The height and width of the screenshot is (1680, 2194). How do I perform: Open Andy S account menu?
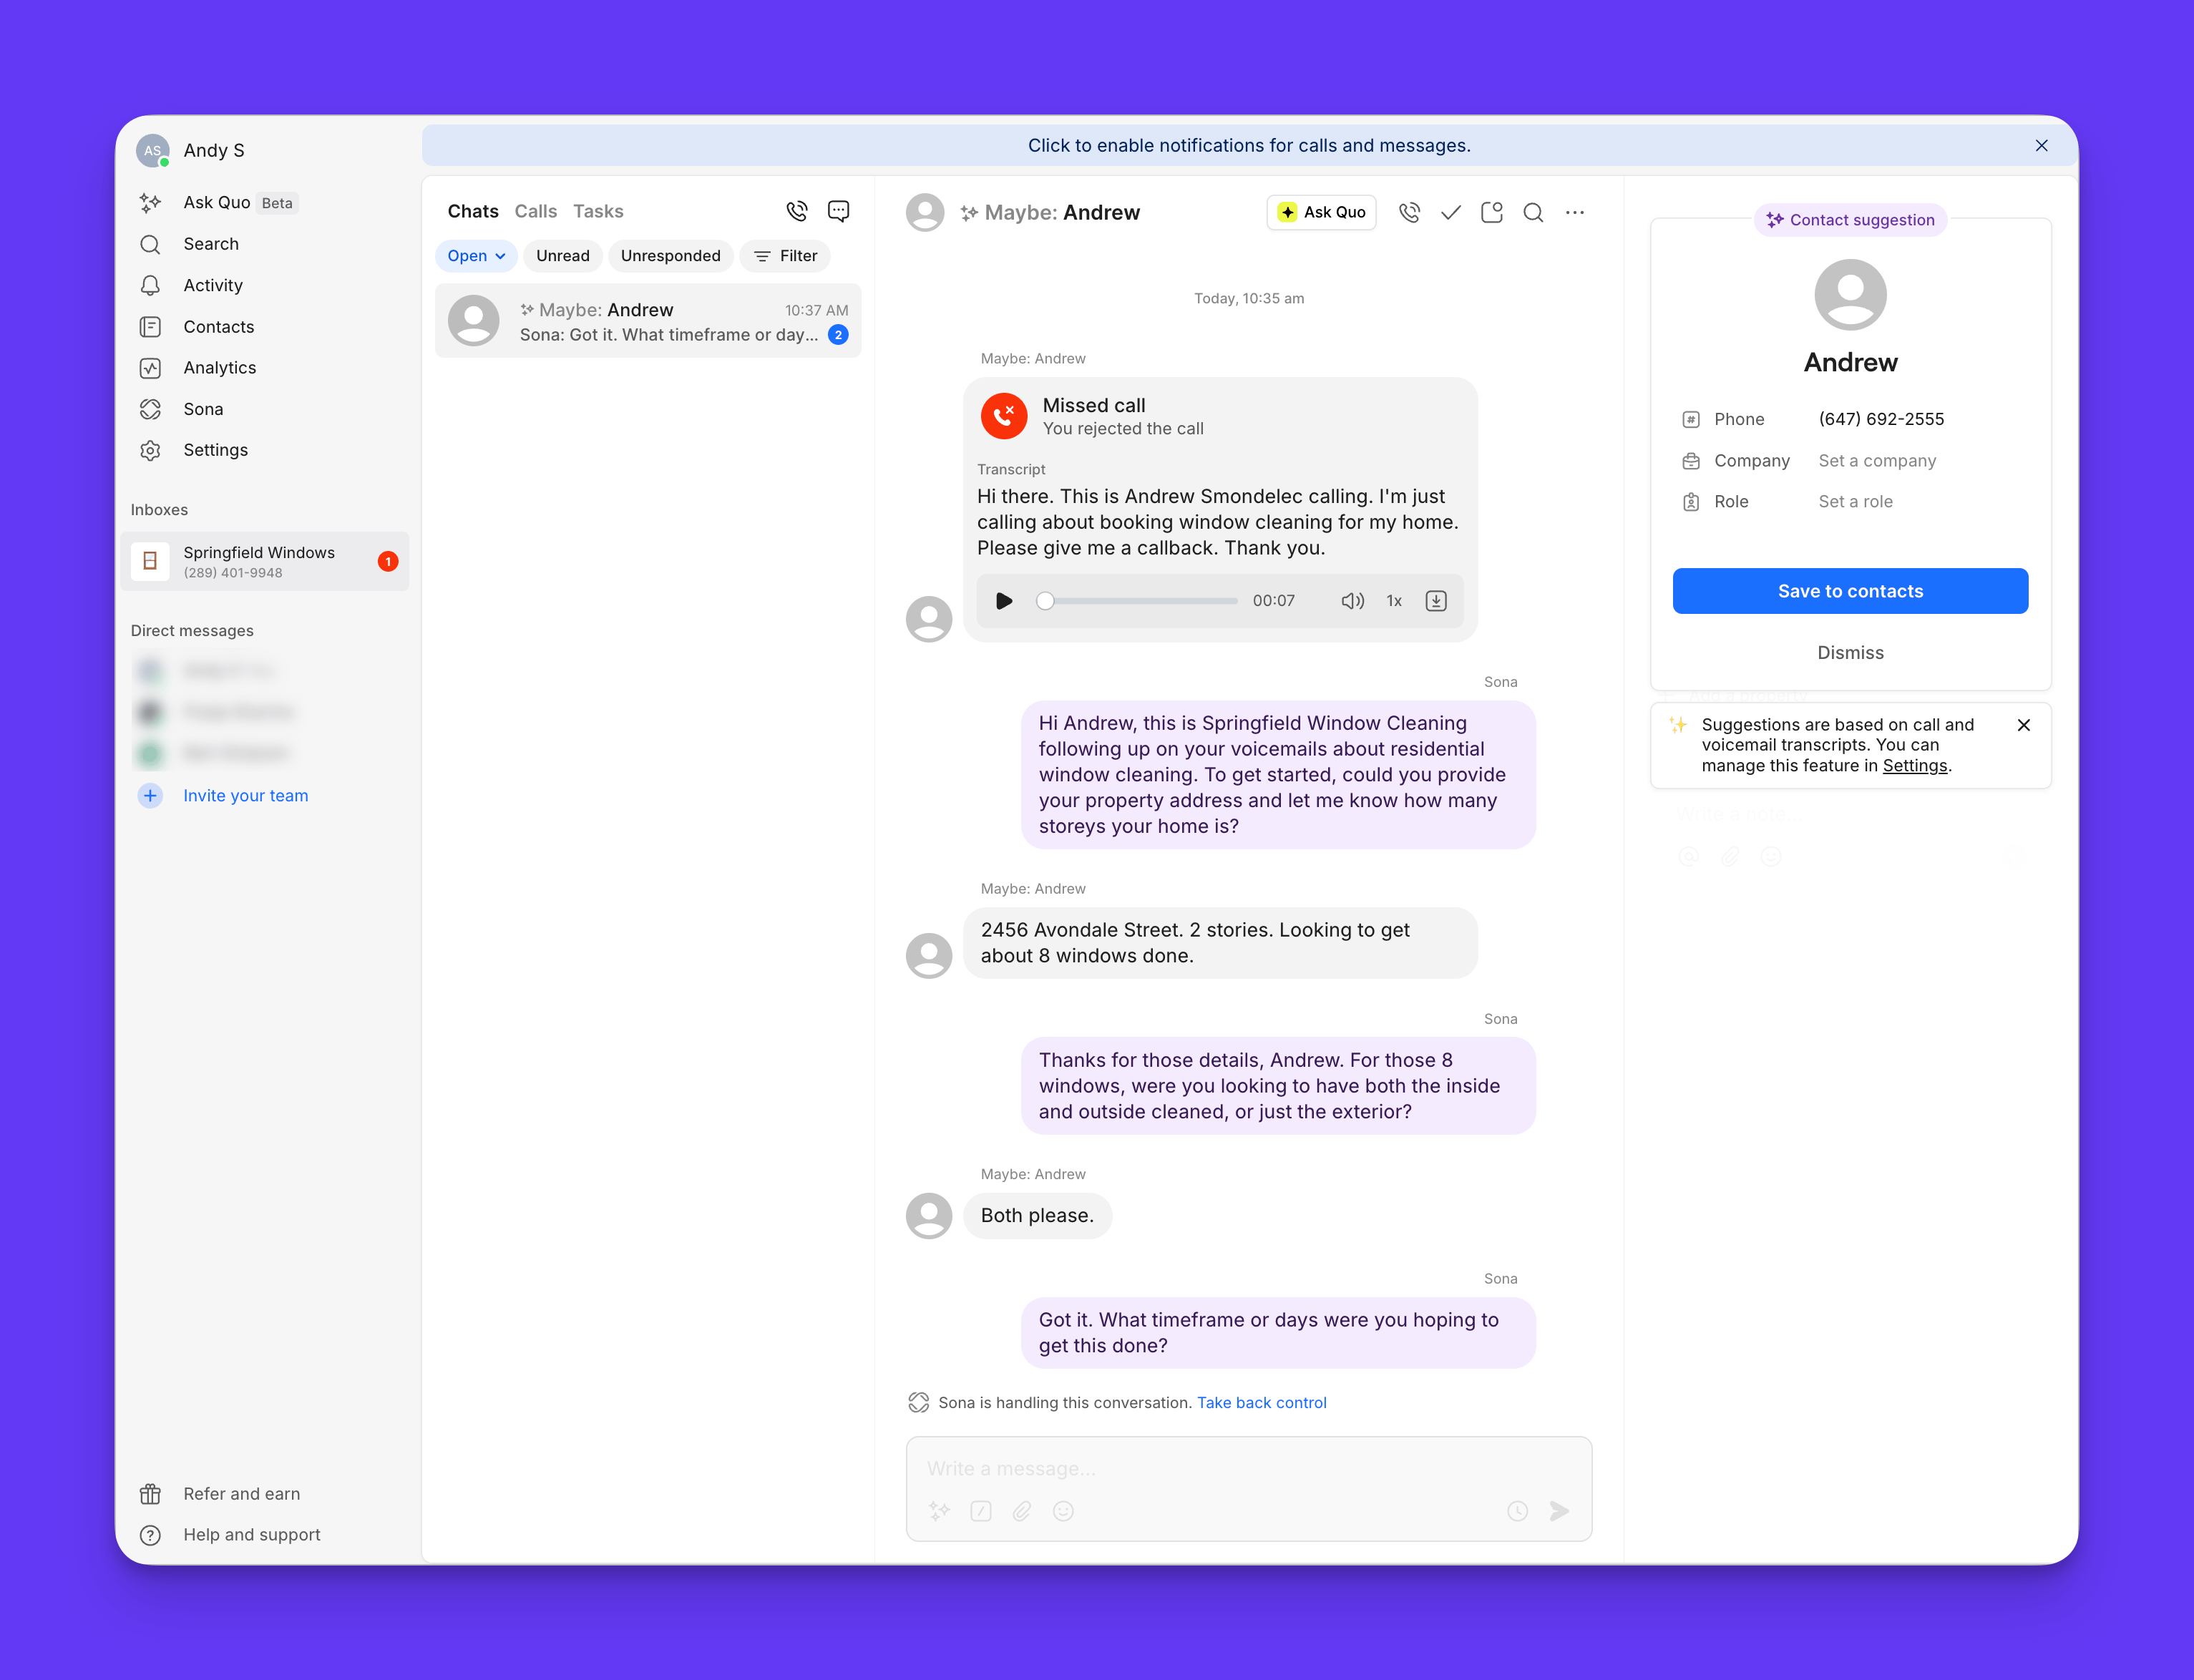[191, 151]
